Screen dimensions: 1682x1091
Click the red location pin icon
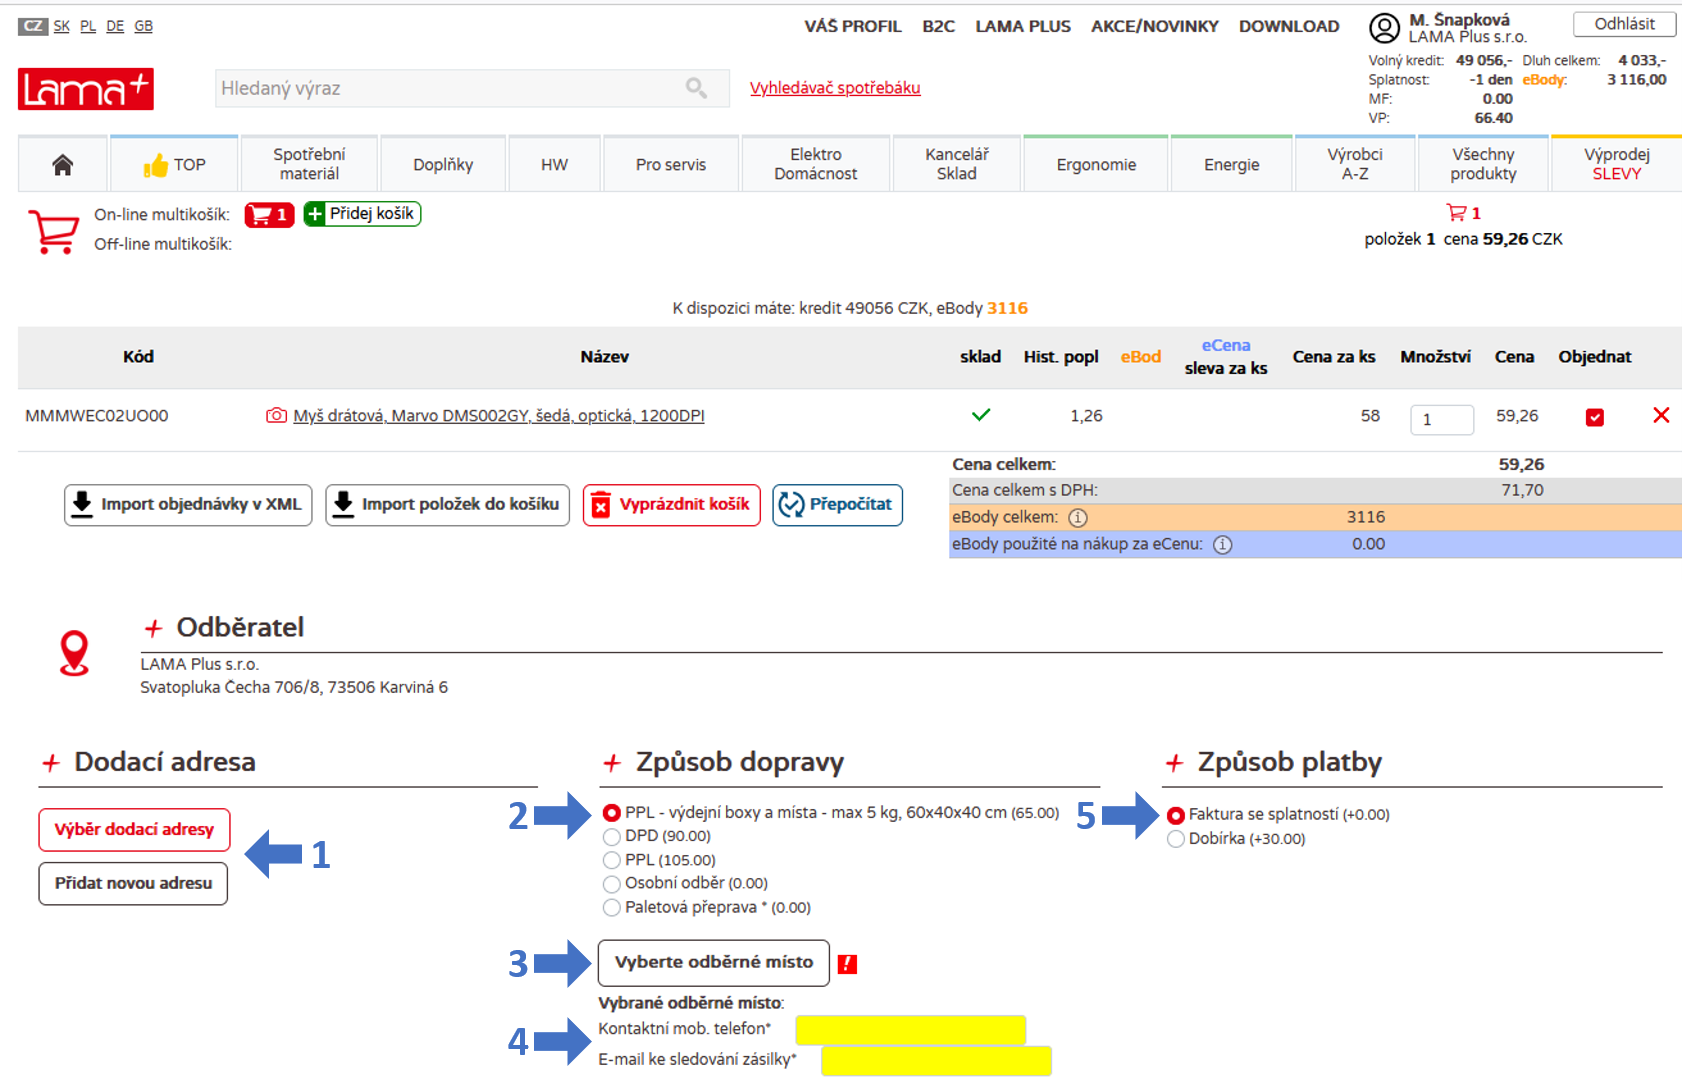(x=75, y=653)
